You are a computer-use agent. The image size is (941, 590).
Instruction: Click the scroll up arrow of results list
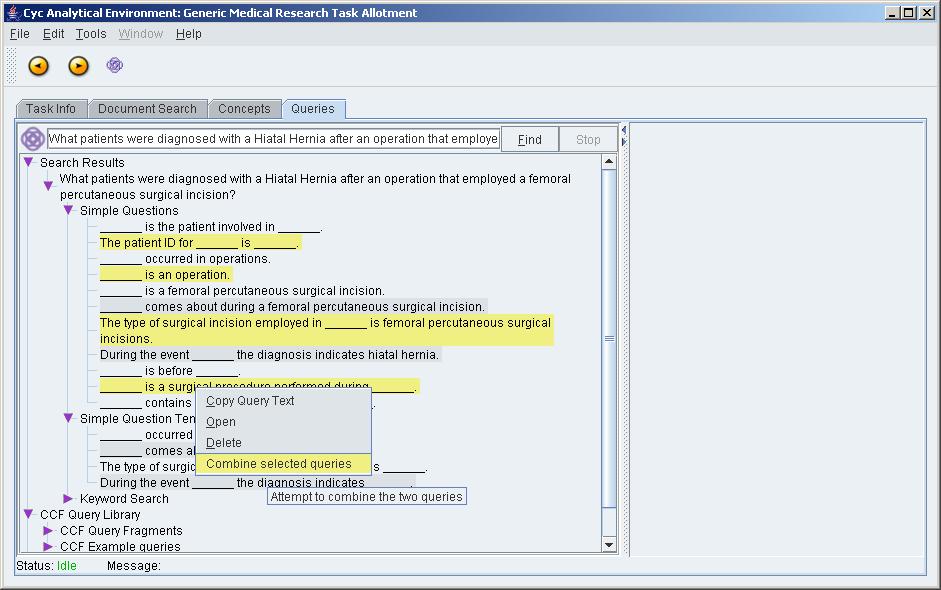[609, 162]
